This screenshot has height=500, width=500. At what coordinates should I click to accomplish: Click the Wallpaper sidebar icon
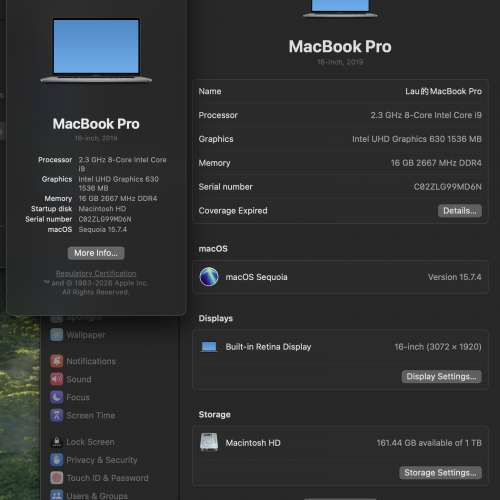coord(57,335)
